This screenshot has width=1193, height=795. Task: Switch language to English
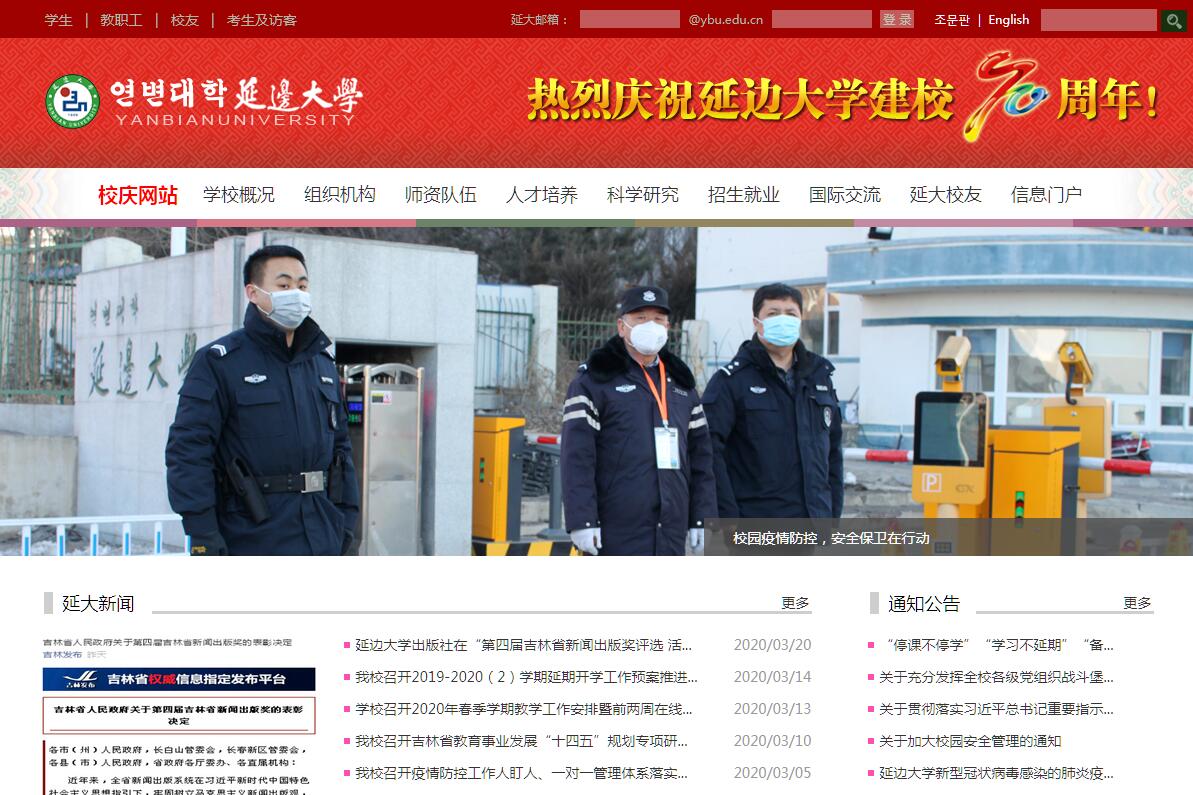(x=1008, y=20)
